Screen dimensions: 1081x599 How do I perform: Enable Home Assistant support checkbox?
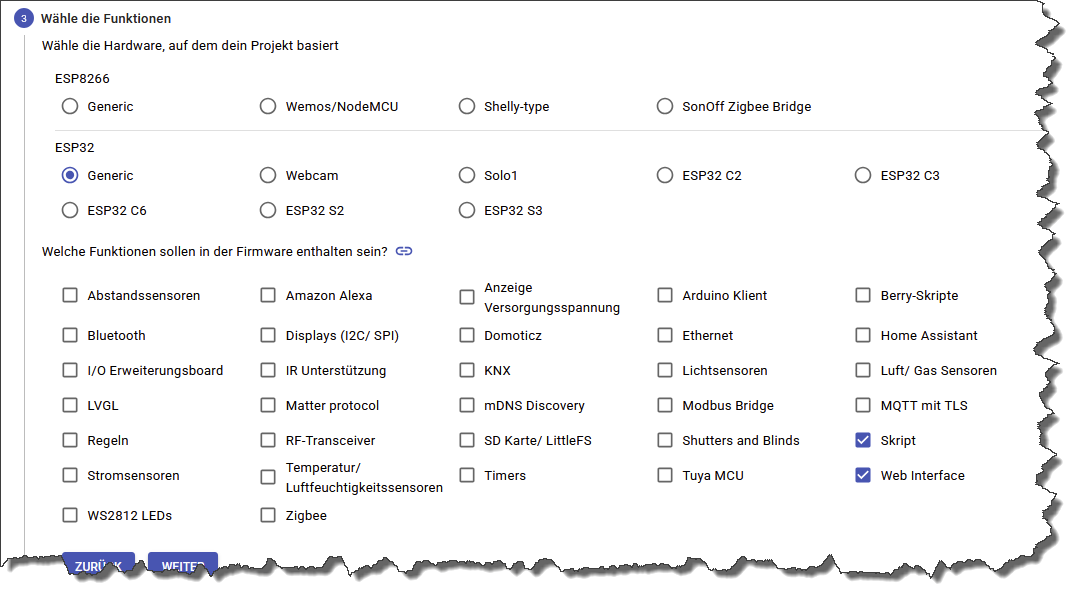pyautogui.click(x=863, y=335)
